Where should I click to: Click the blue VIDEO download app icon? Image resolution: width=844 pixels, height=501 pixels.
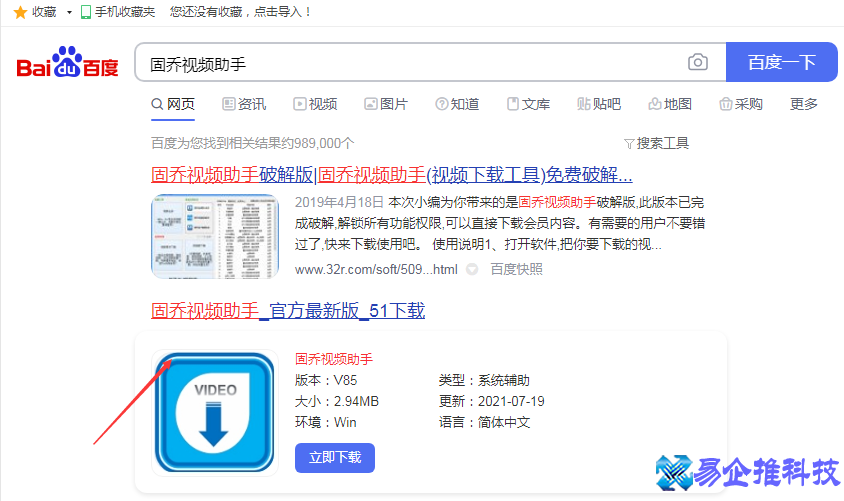[x=215, y=413]
